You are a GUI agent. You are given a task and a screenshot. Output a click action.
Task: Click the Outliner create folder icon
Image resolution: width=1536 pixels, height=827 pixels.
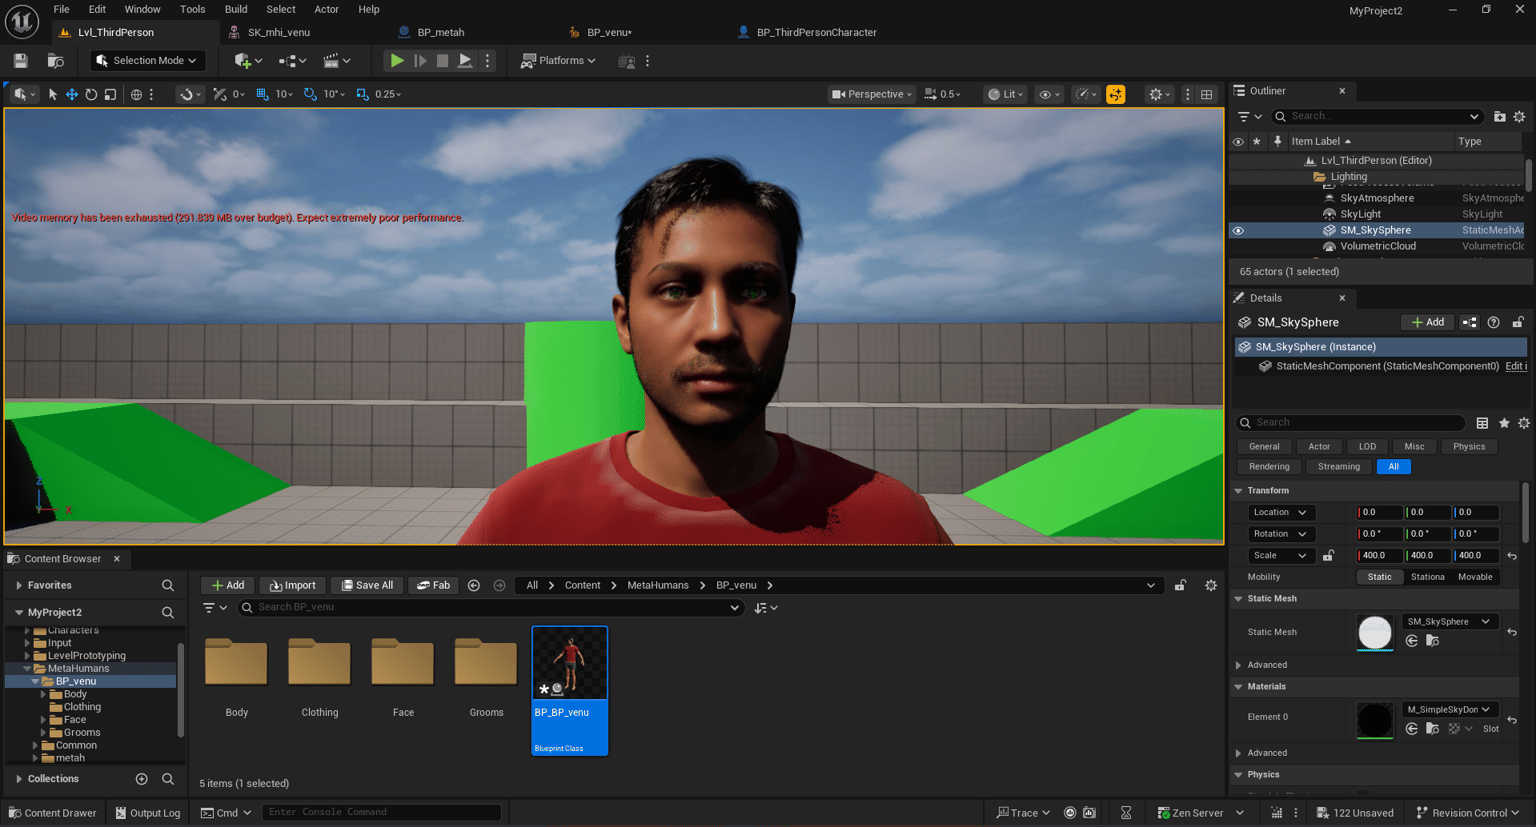click(1499, 117)
